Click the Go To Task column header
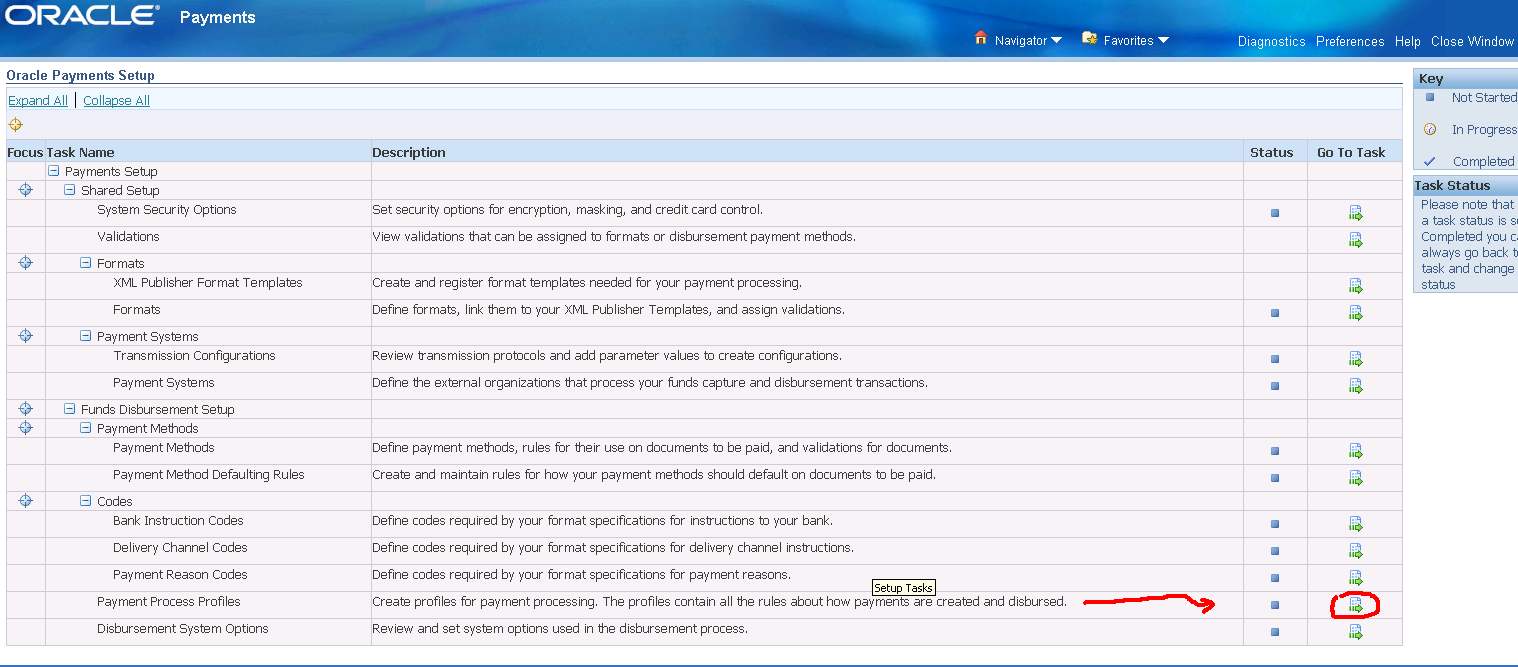Viewport: 1518px width, 667px height. [1351, 152]
